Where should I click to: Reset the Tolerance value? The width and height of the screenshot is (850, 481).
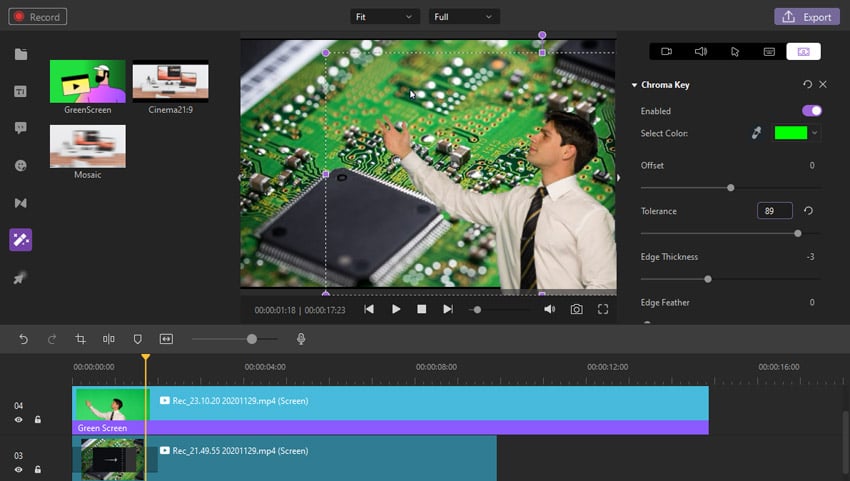pyautogui.click(x=808, y=211)
